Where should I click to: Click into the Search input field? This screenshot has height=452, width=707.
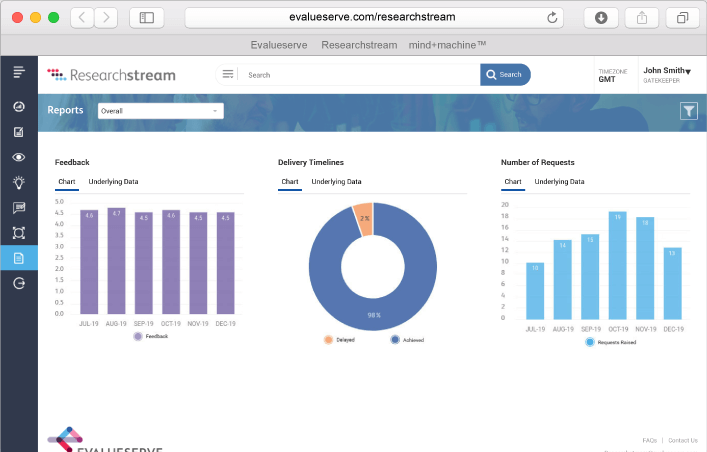358,75
